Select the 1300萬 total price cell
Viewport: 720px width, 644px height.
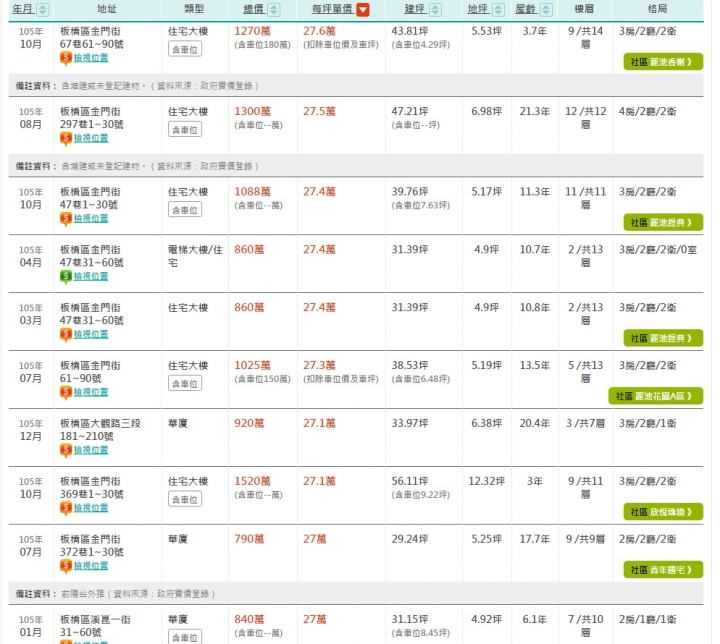click(x=253, y=112)
